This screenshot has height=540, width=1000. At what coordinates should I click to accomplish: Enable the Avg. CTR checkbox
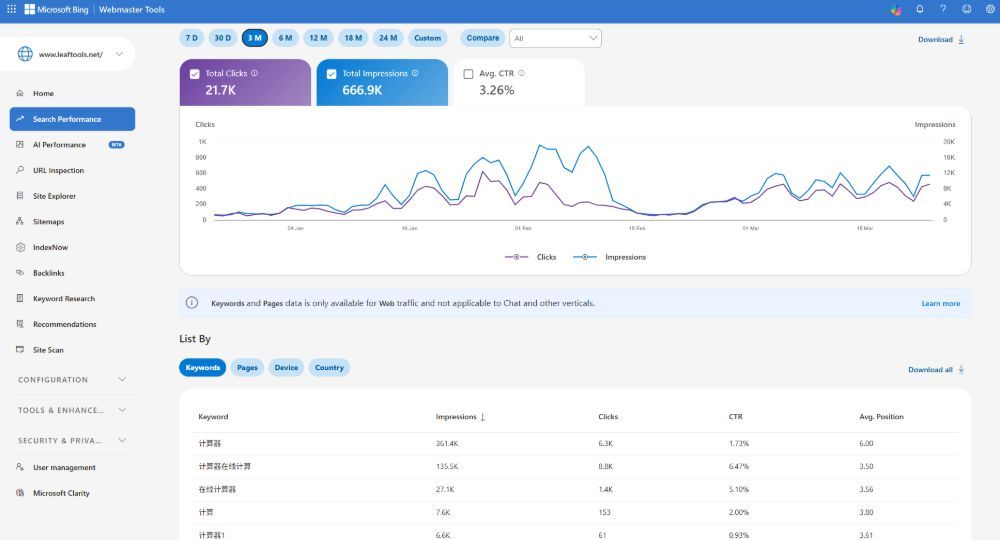(x=468, y=74)
